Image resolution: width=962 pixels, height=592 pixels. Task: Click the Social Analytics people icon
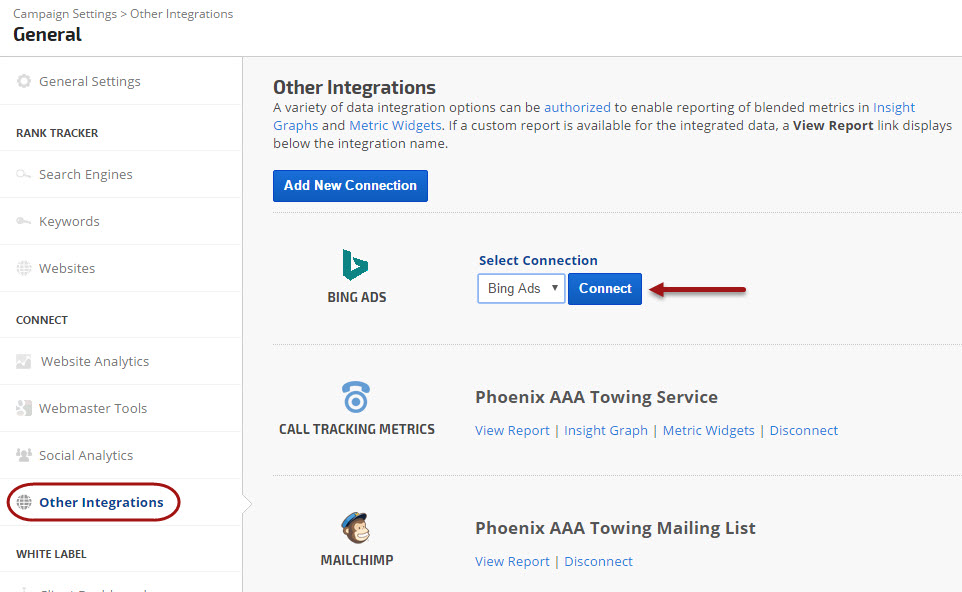[x=24, y=455]
